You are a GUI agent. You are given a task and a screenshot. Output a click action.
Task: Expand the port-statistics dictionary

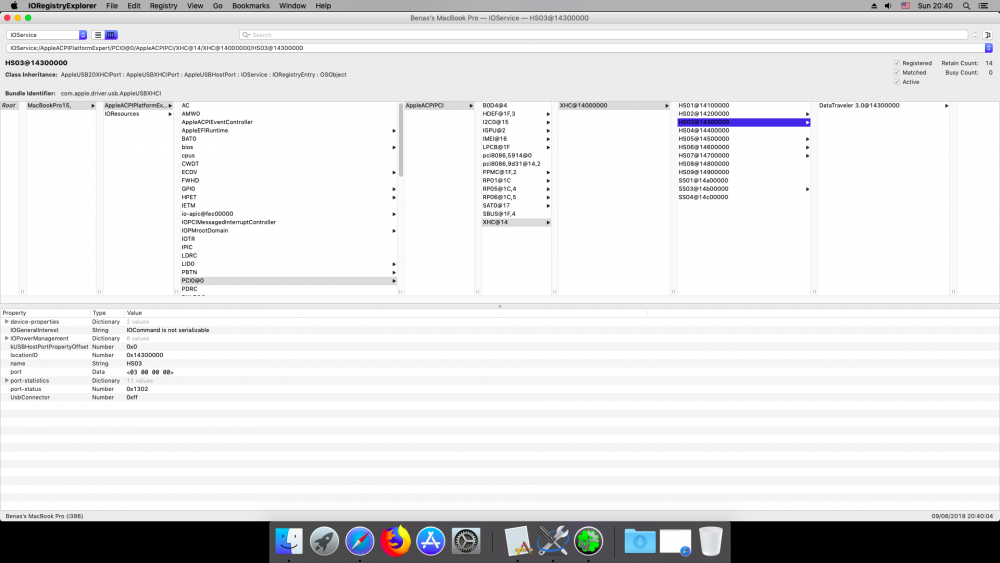point(7,381)
